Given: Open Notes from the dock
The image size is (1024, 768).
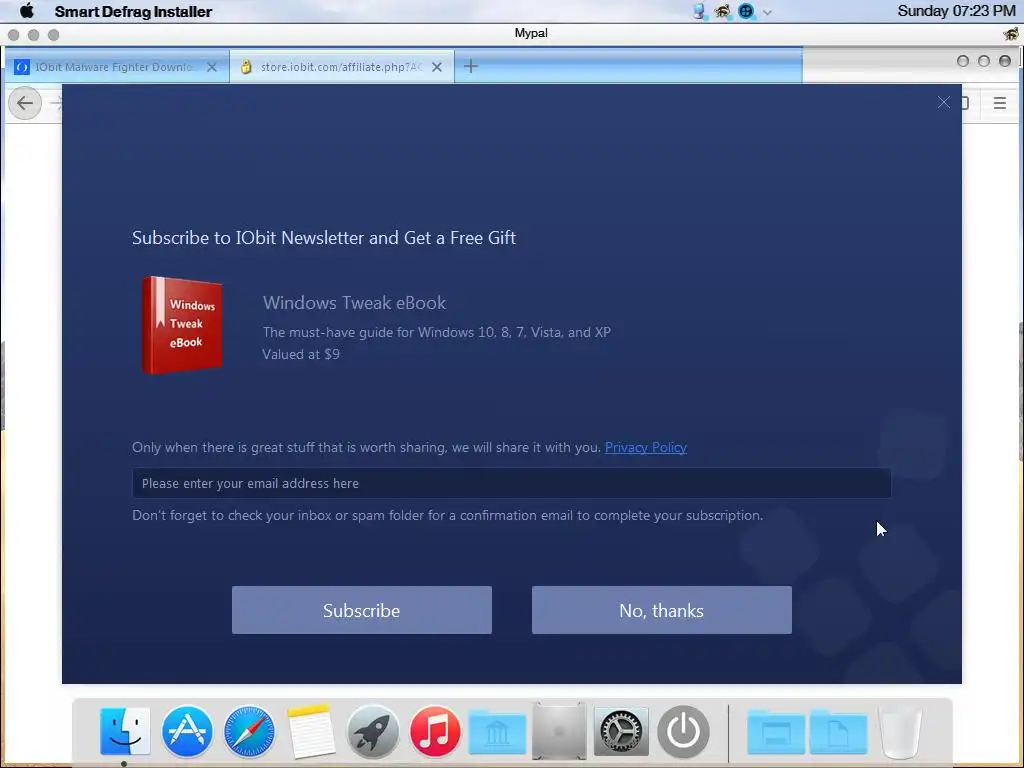Looking at the screenshot, I should pos(311,731).
